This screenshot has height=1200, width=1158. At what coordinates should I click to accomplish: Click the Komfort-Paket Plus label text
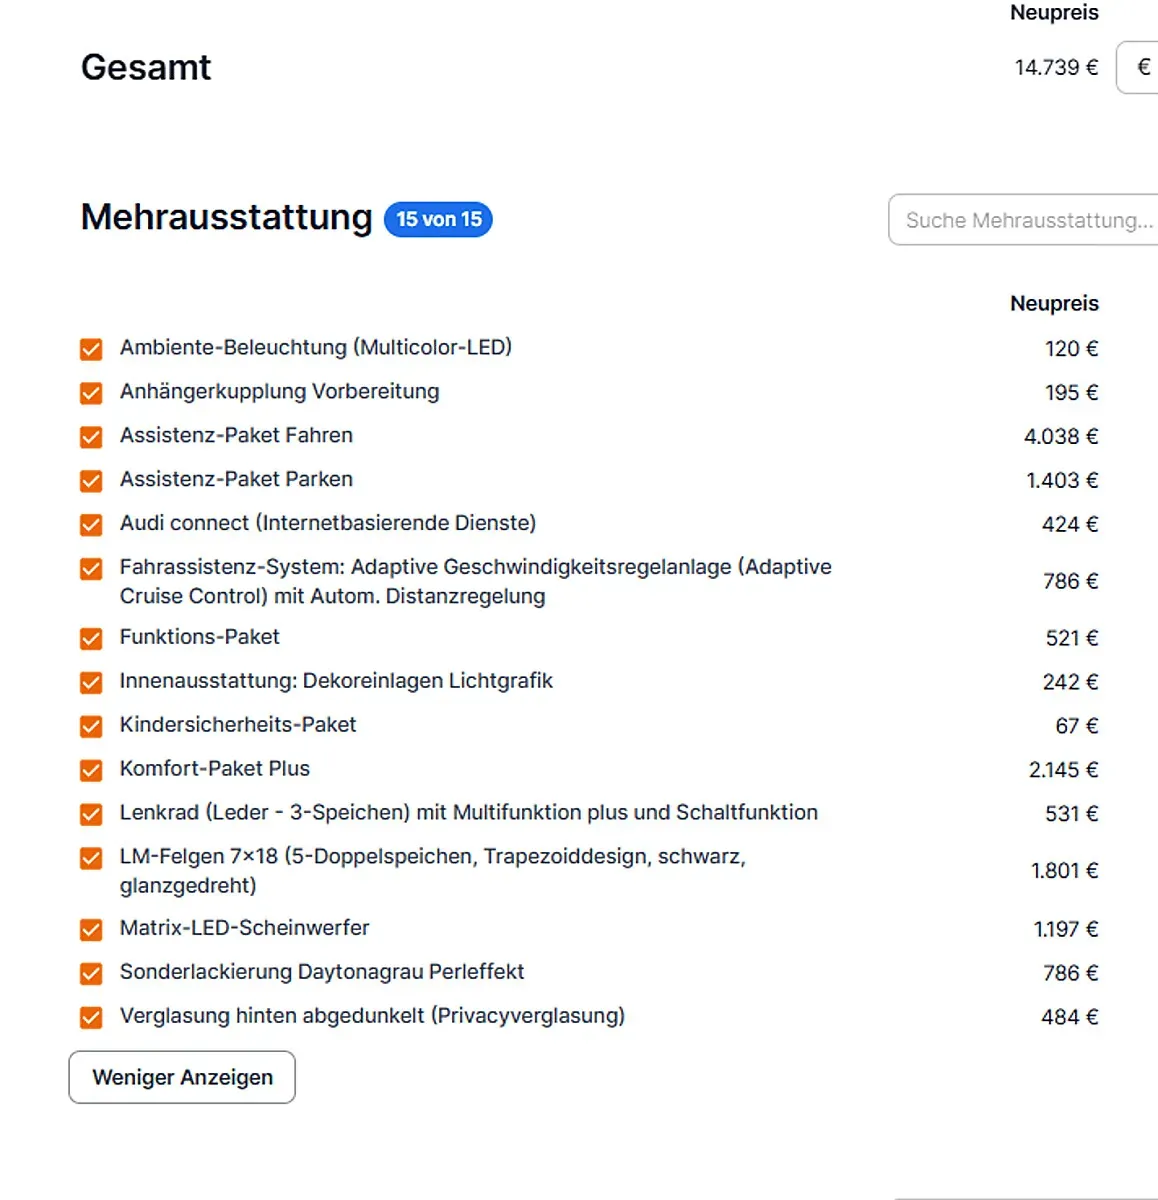click(x=215, y=768)
